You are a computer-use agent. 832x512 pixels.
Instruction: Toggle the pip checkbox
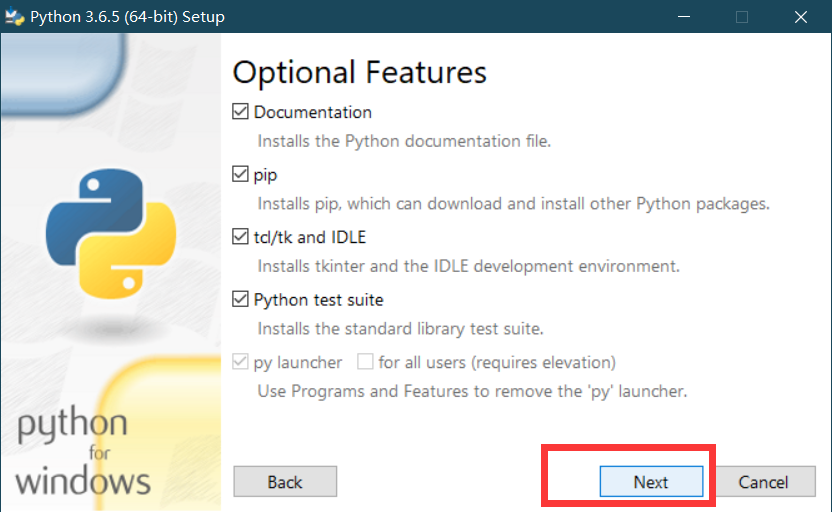tap(240, 174)
